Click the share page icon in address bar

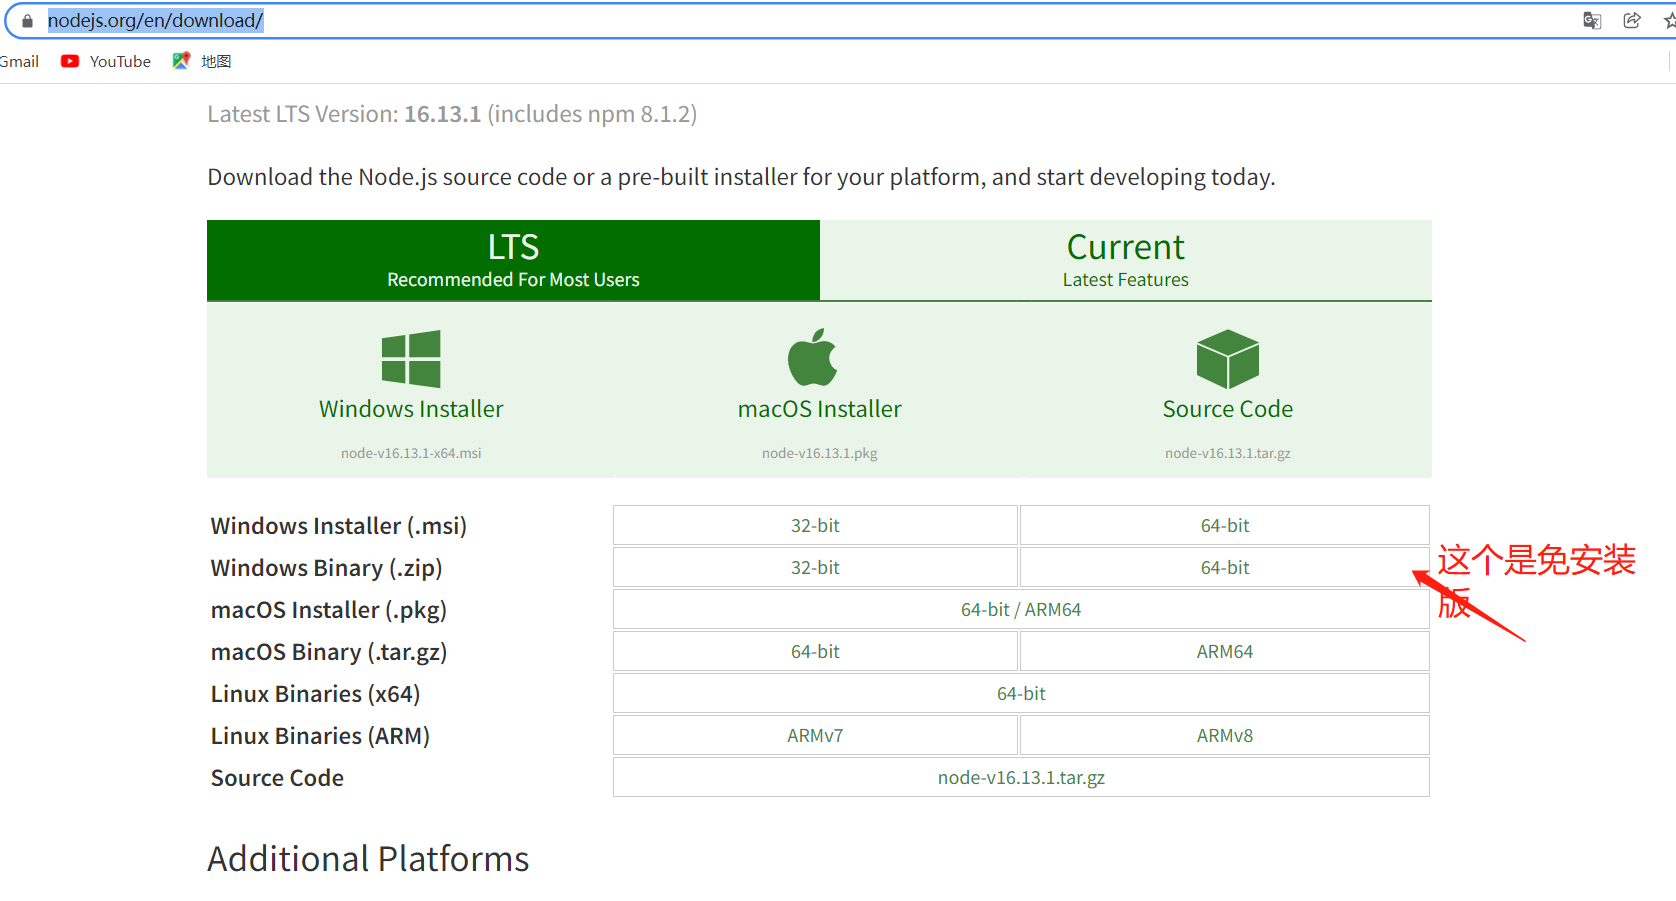pyautogui.click(x=1632, y=20)
